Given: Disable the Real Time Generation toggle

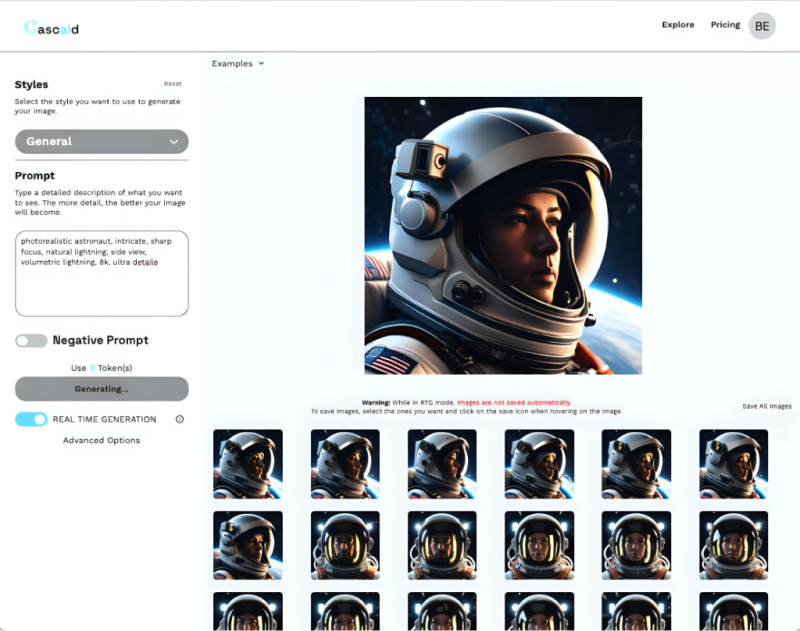Looking at the screenshot, I should pos(31,419).
